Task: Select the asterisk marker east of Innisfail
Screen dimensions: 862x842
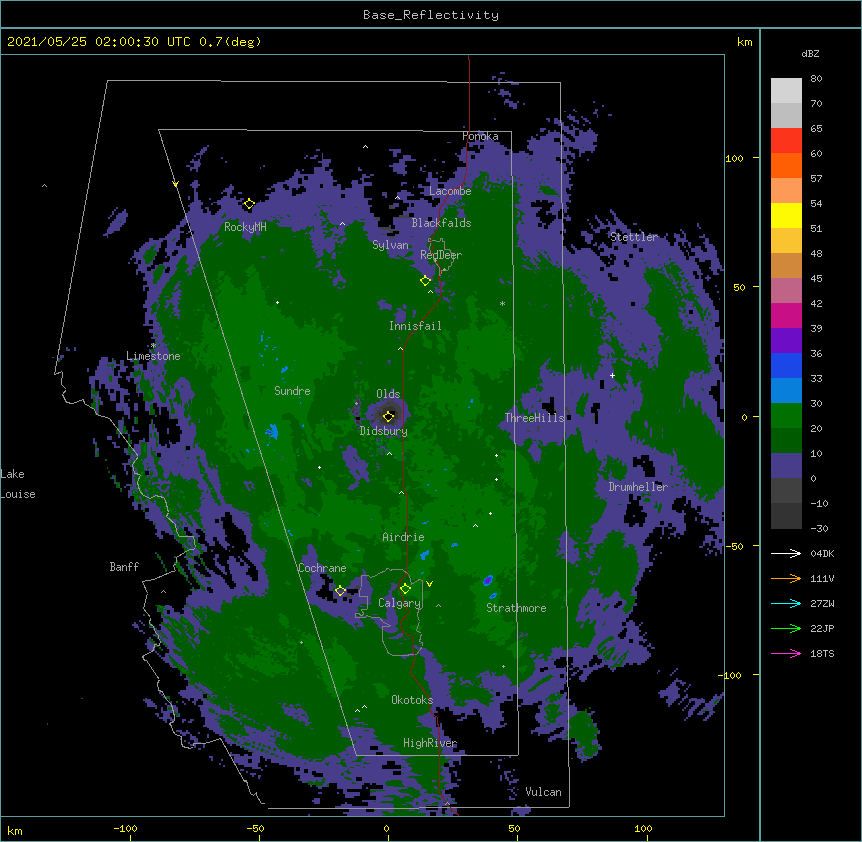Action: pos(502,303)
